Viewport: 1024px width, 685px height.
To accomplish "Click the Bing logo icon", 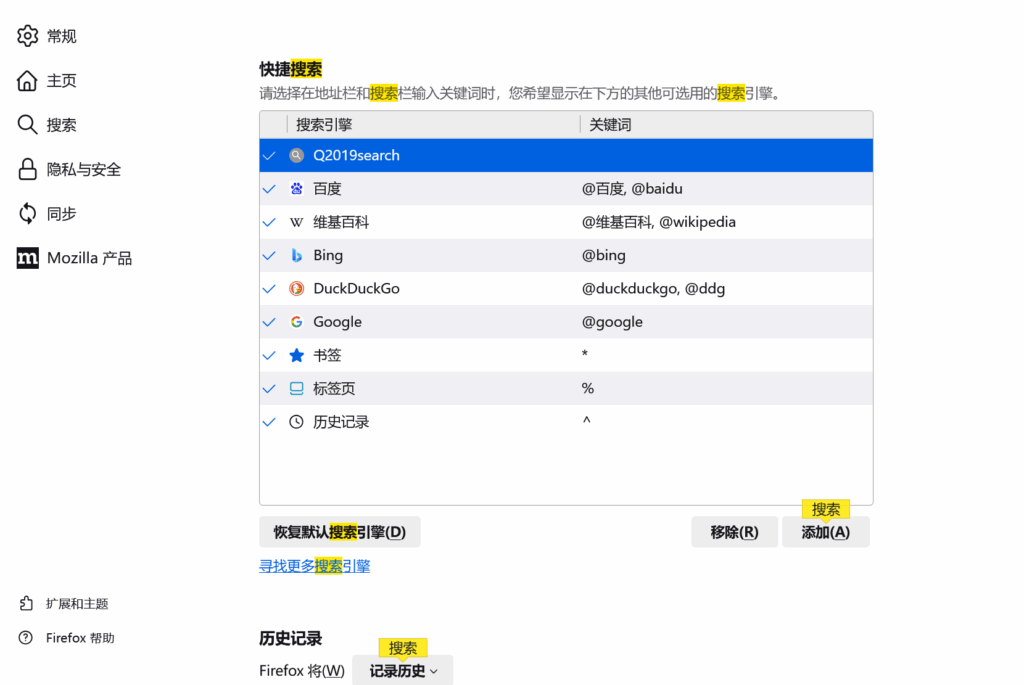I will (x=296, y=256).
